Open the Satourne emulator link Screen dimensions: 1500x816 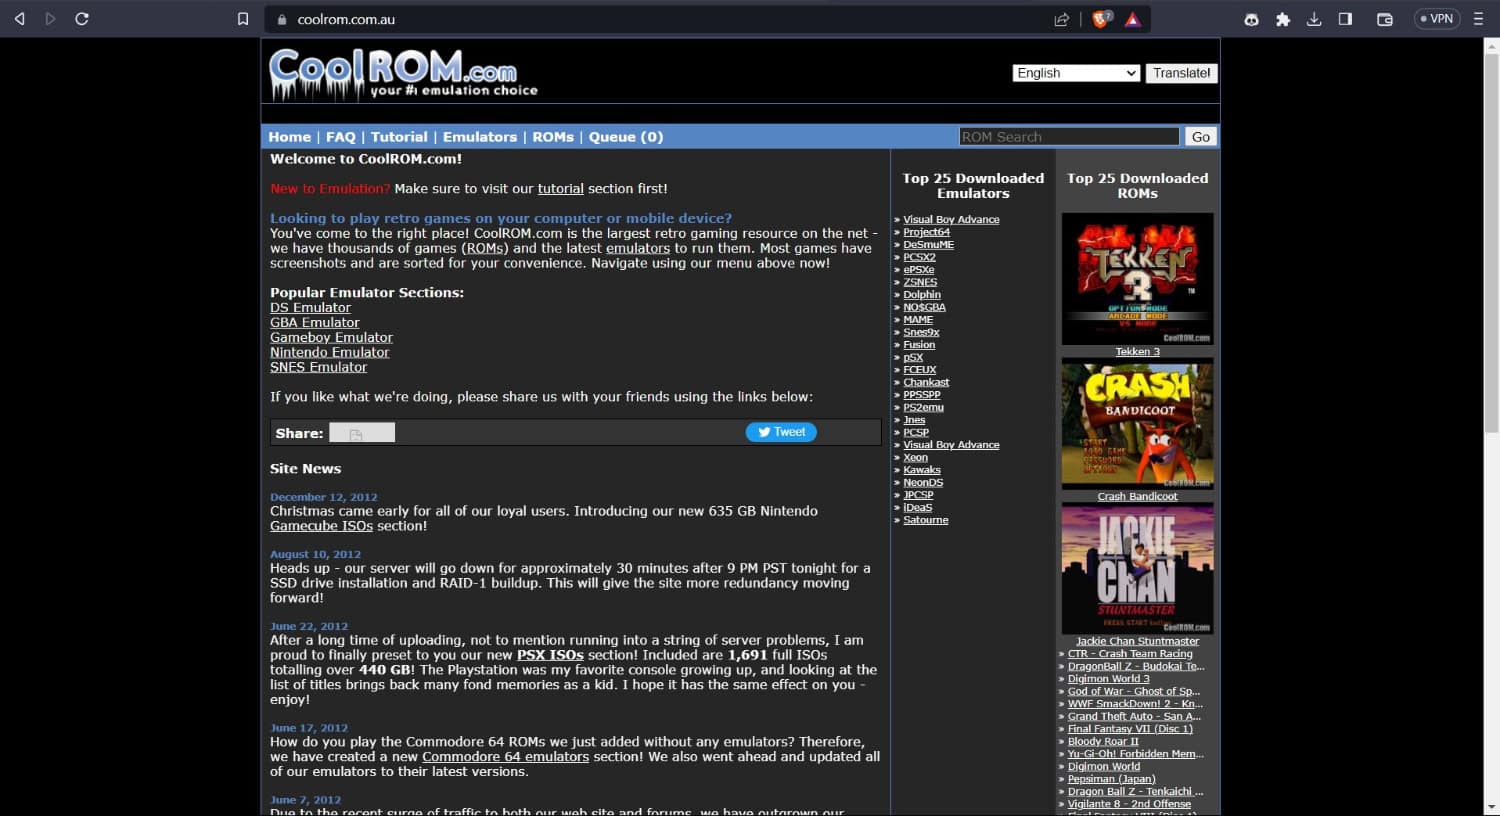[x=926, y=520]
